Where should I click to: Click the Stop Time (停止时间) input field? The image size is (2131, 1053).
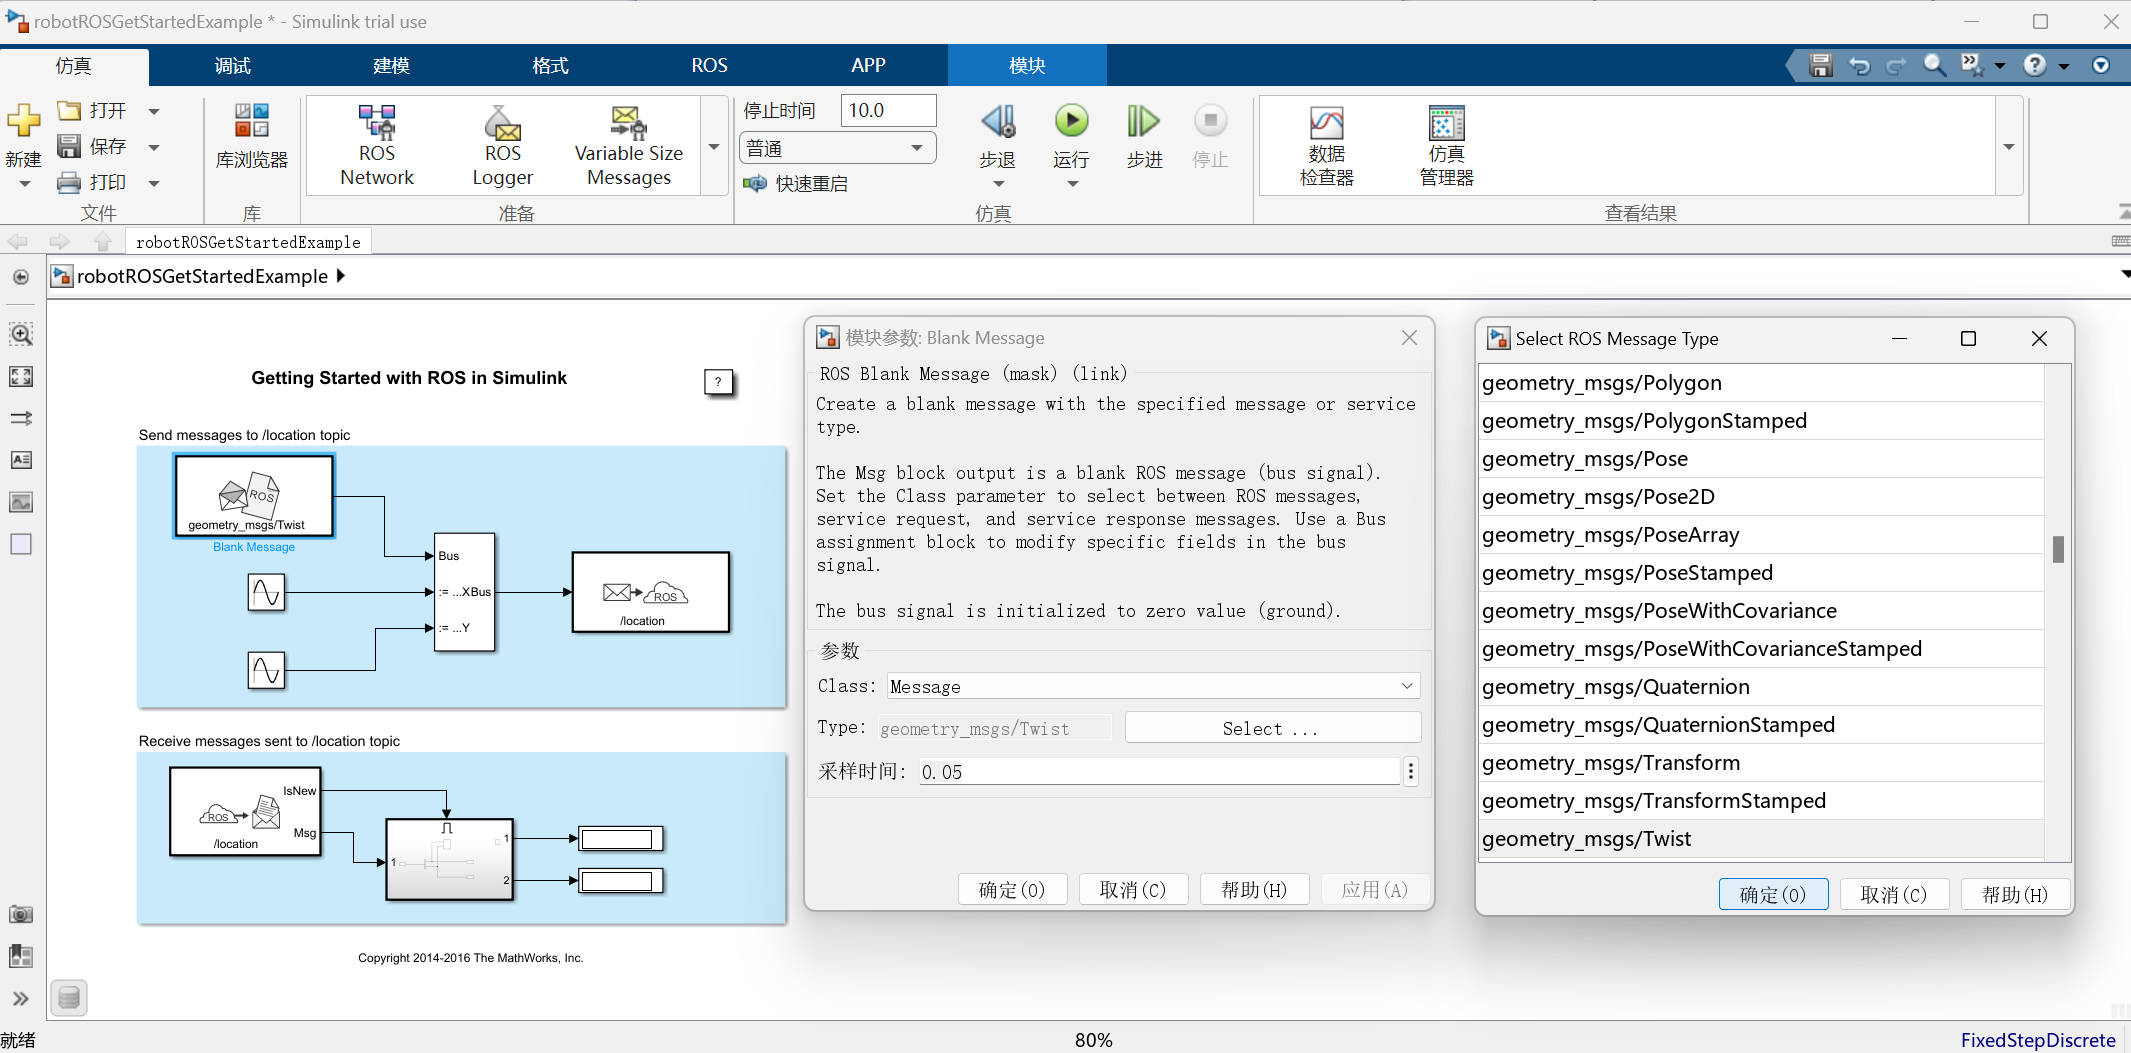(889, 110)
